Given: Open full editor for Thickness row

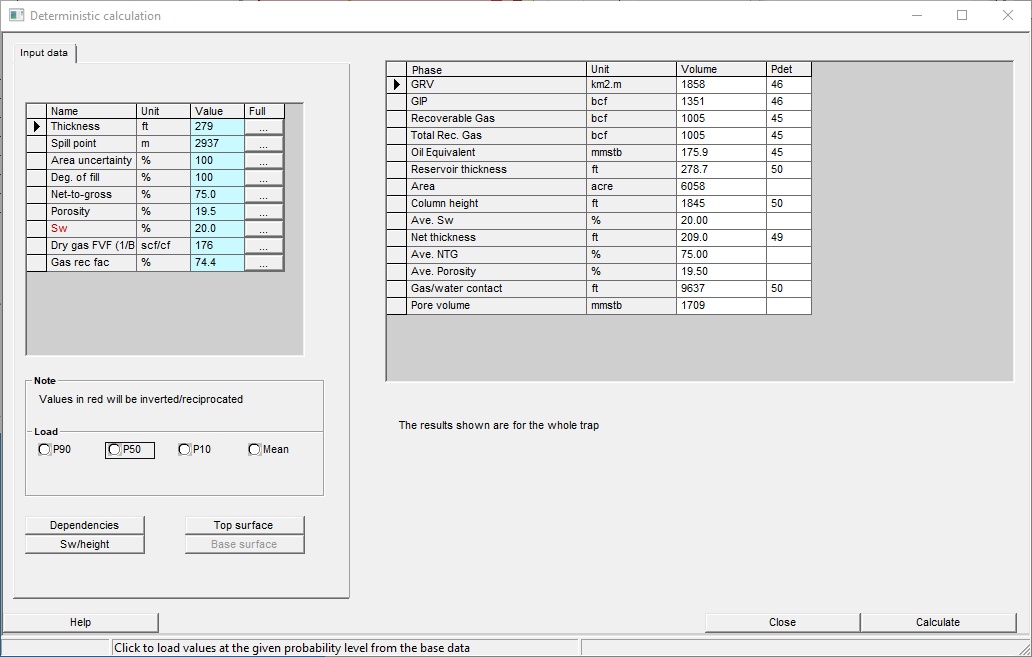Looking at the screenshot, I should click(x=263, y=128).
